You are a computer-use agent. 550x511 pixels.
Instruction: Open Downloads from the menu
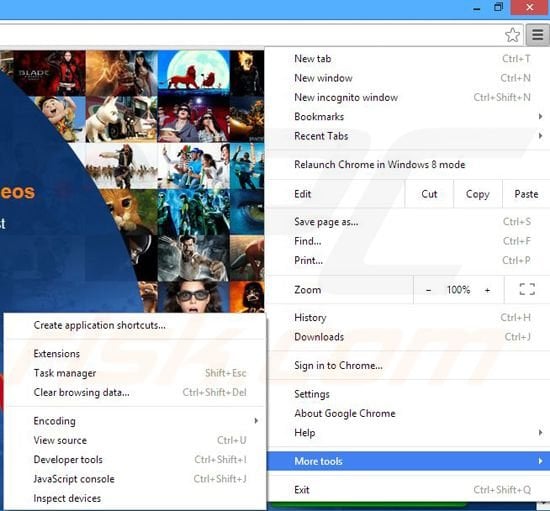[408, 337]
